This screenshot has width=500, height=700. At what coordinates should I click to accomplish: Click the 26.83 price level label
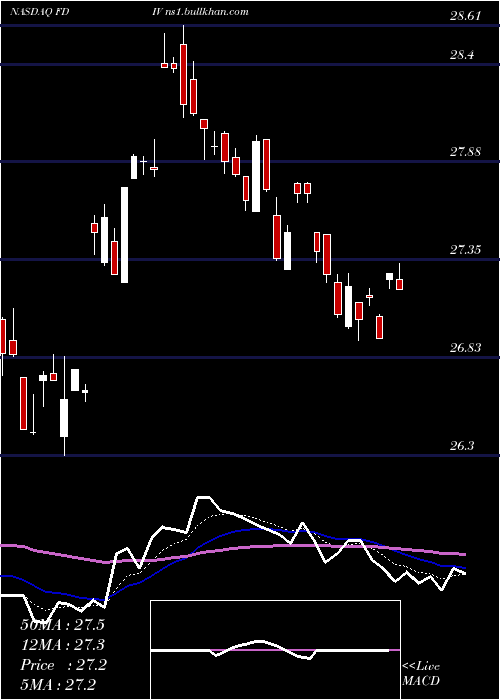[466, 347]
